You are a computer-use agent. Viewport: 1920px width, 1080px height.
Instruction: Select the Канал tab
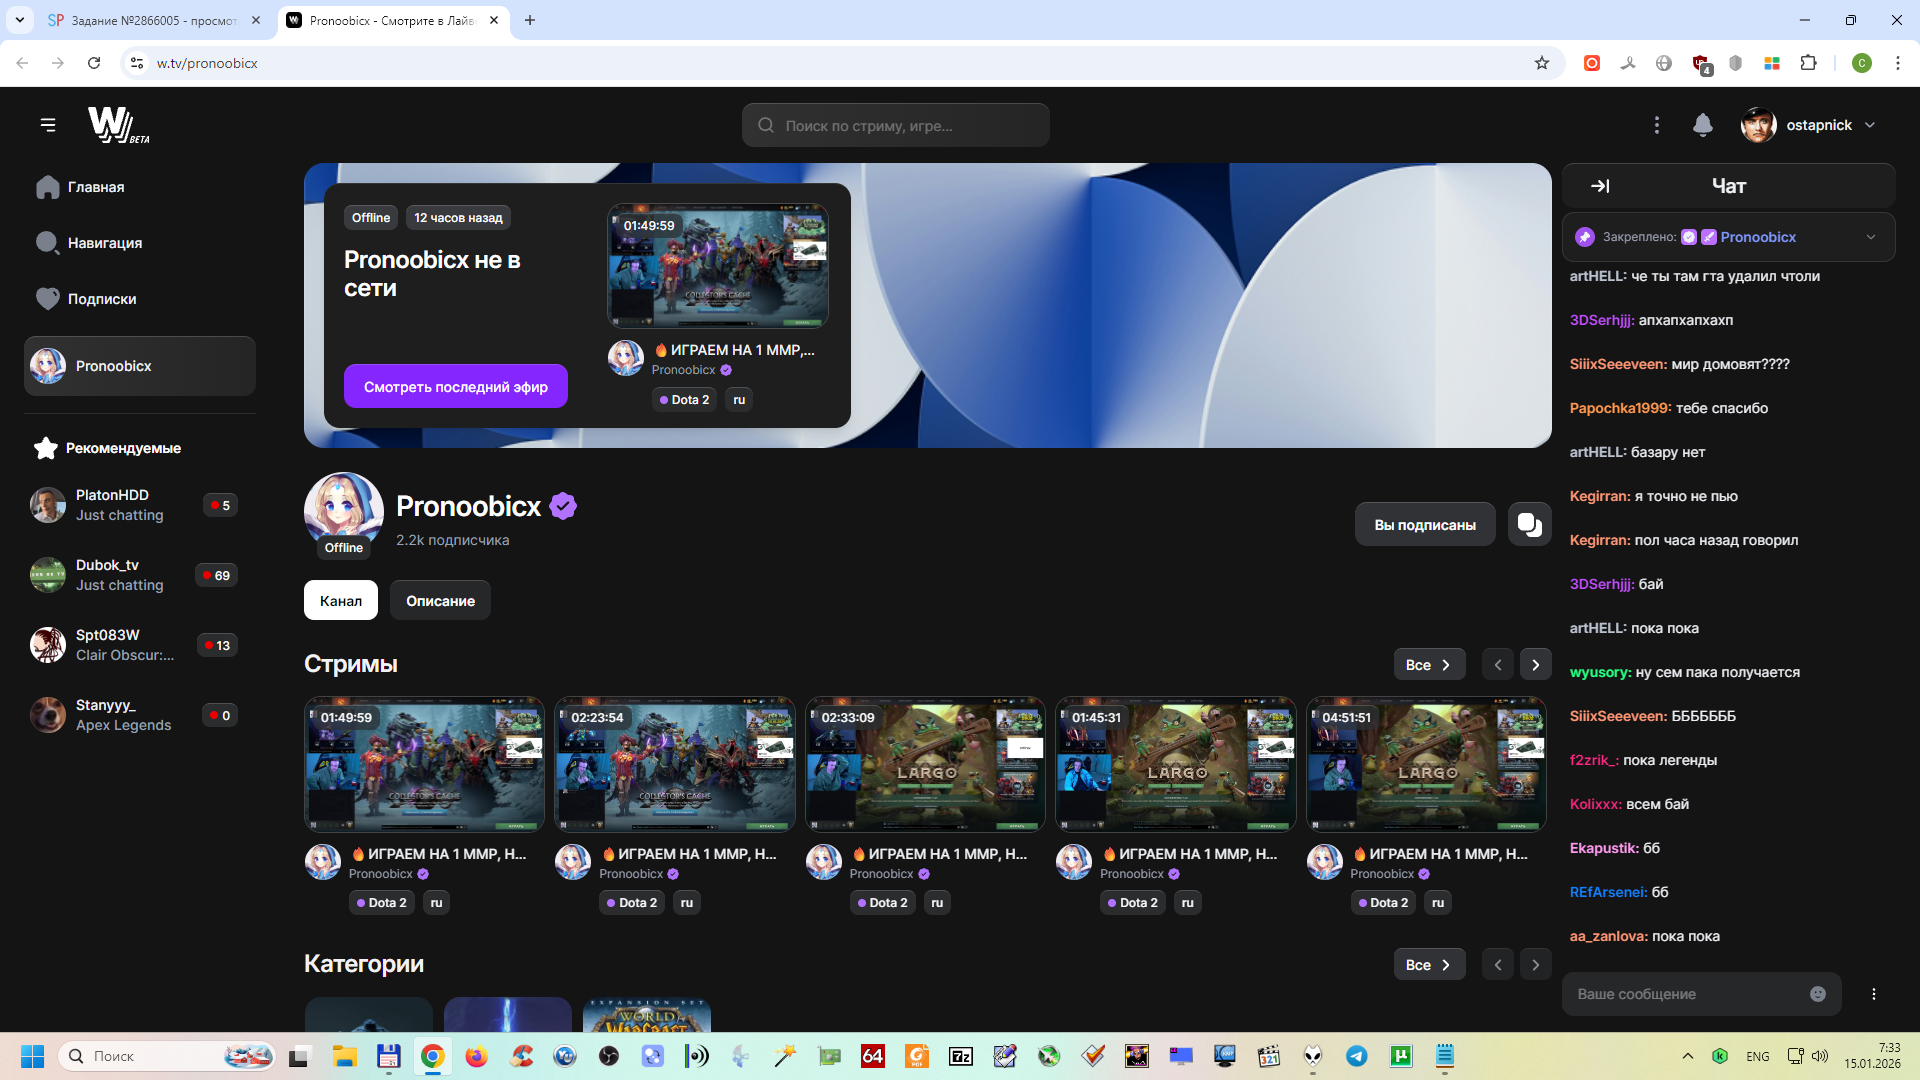click(x=340, y=601)
